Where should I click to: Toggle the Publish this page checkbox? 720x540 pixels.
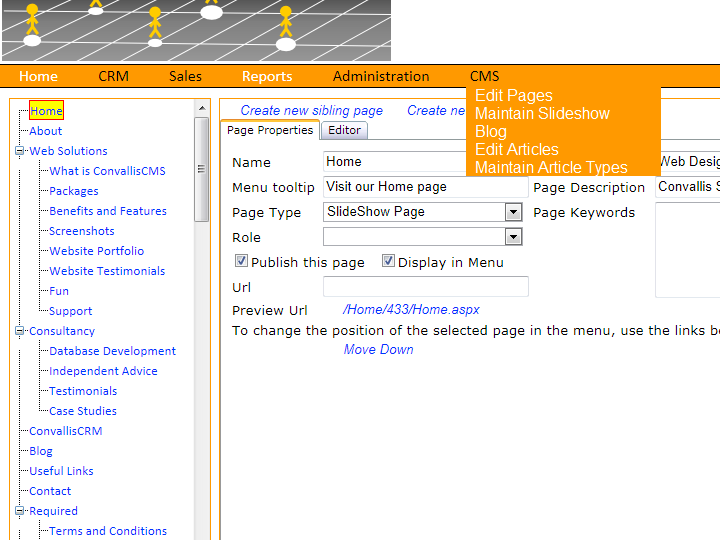(x=241, y=262)
